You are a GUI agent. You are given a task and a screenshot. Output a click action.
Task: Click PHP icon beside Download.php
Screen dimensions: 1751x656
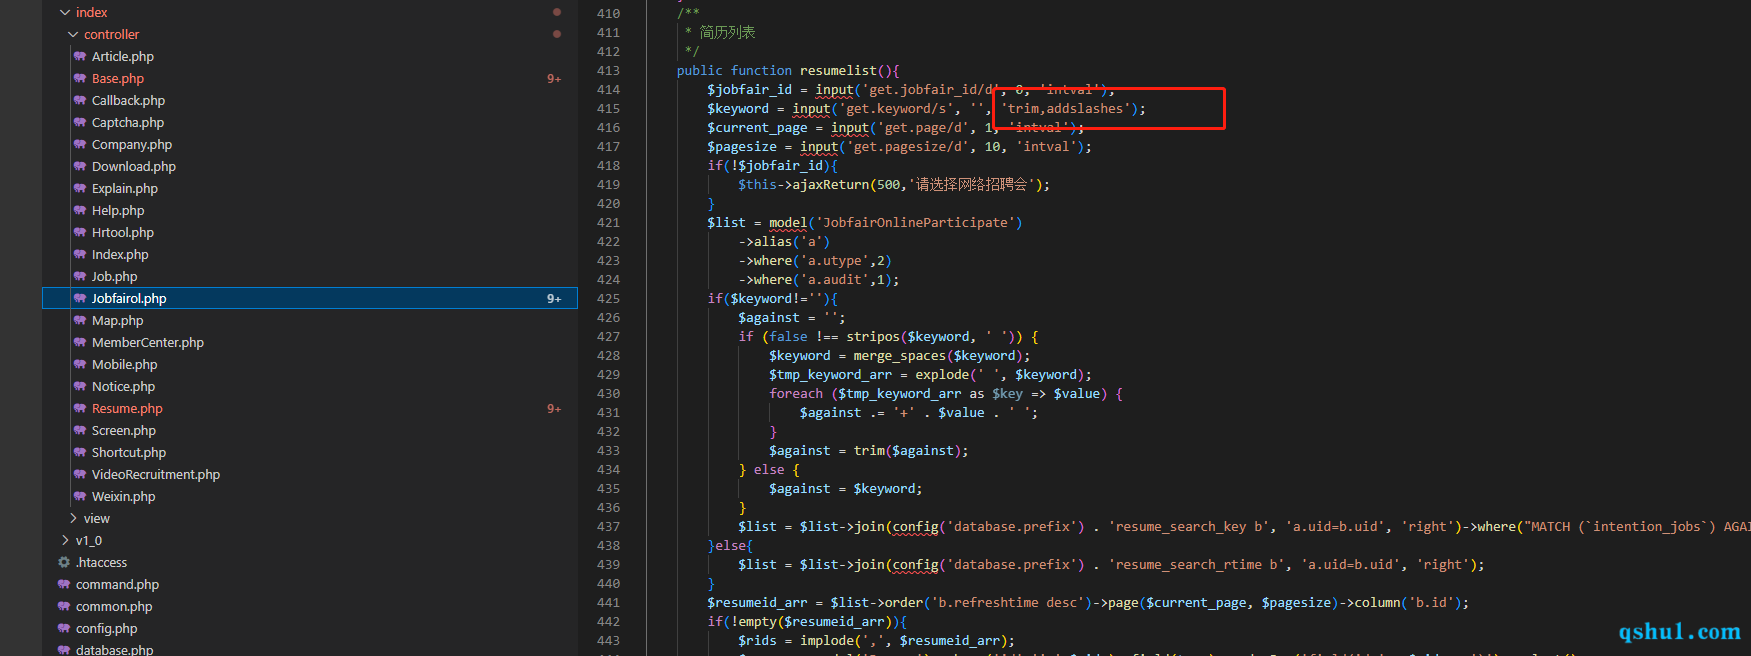pos(80,166)
